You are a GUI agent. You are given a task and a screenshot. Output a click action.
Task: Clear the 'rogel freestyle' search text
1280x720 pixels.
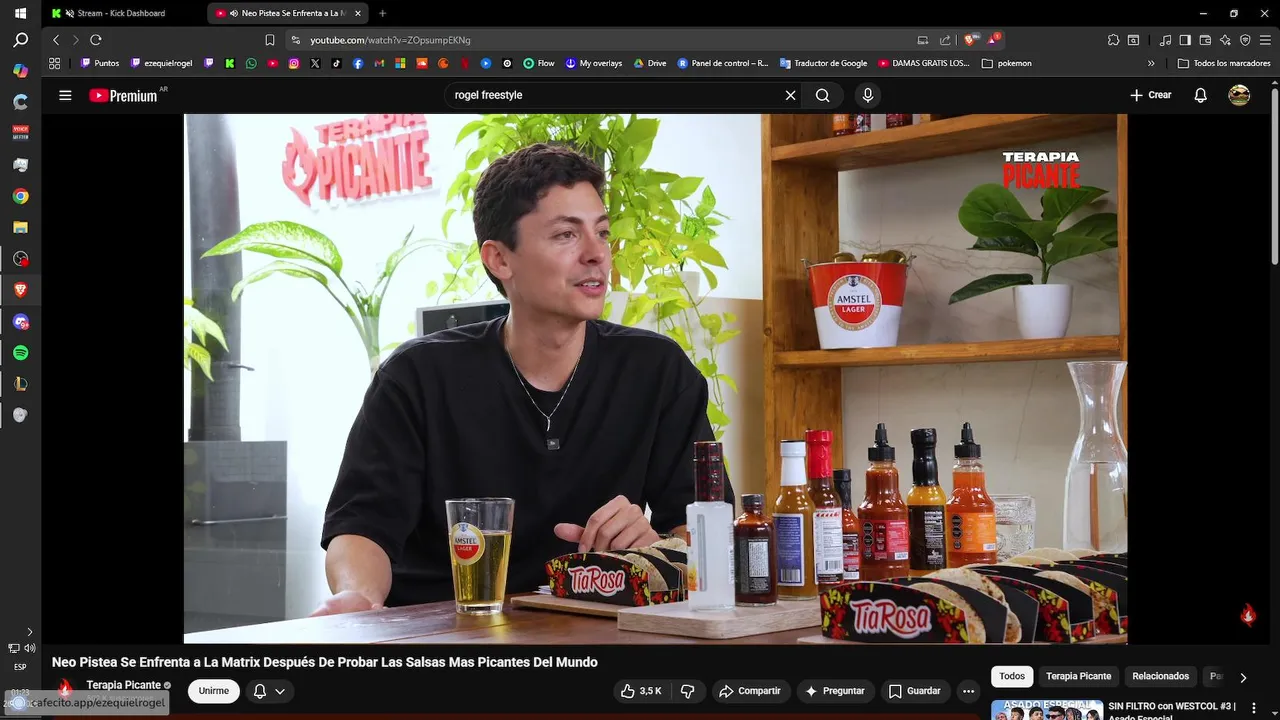click(x=790, y=95)
